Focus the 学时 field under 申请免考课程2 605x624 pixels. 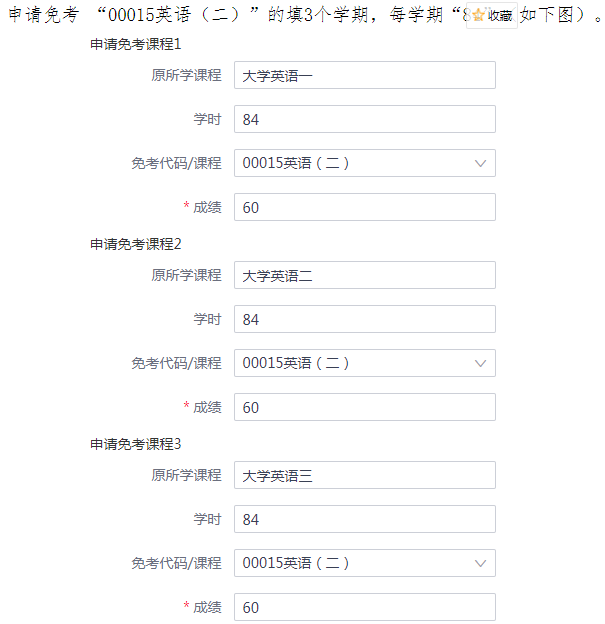tap(364, 319)
